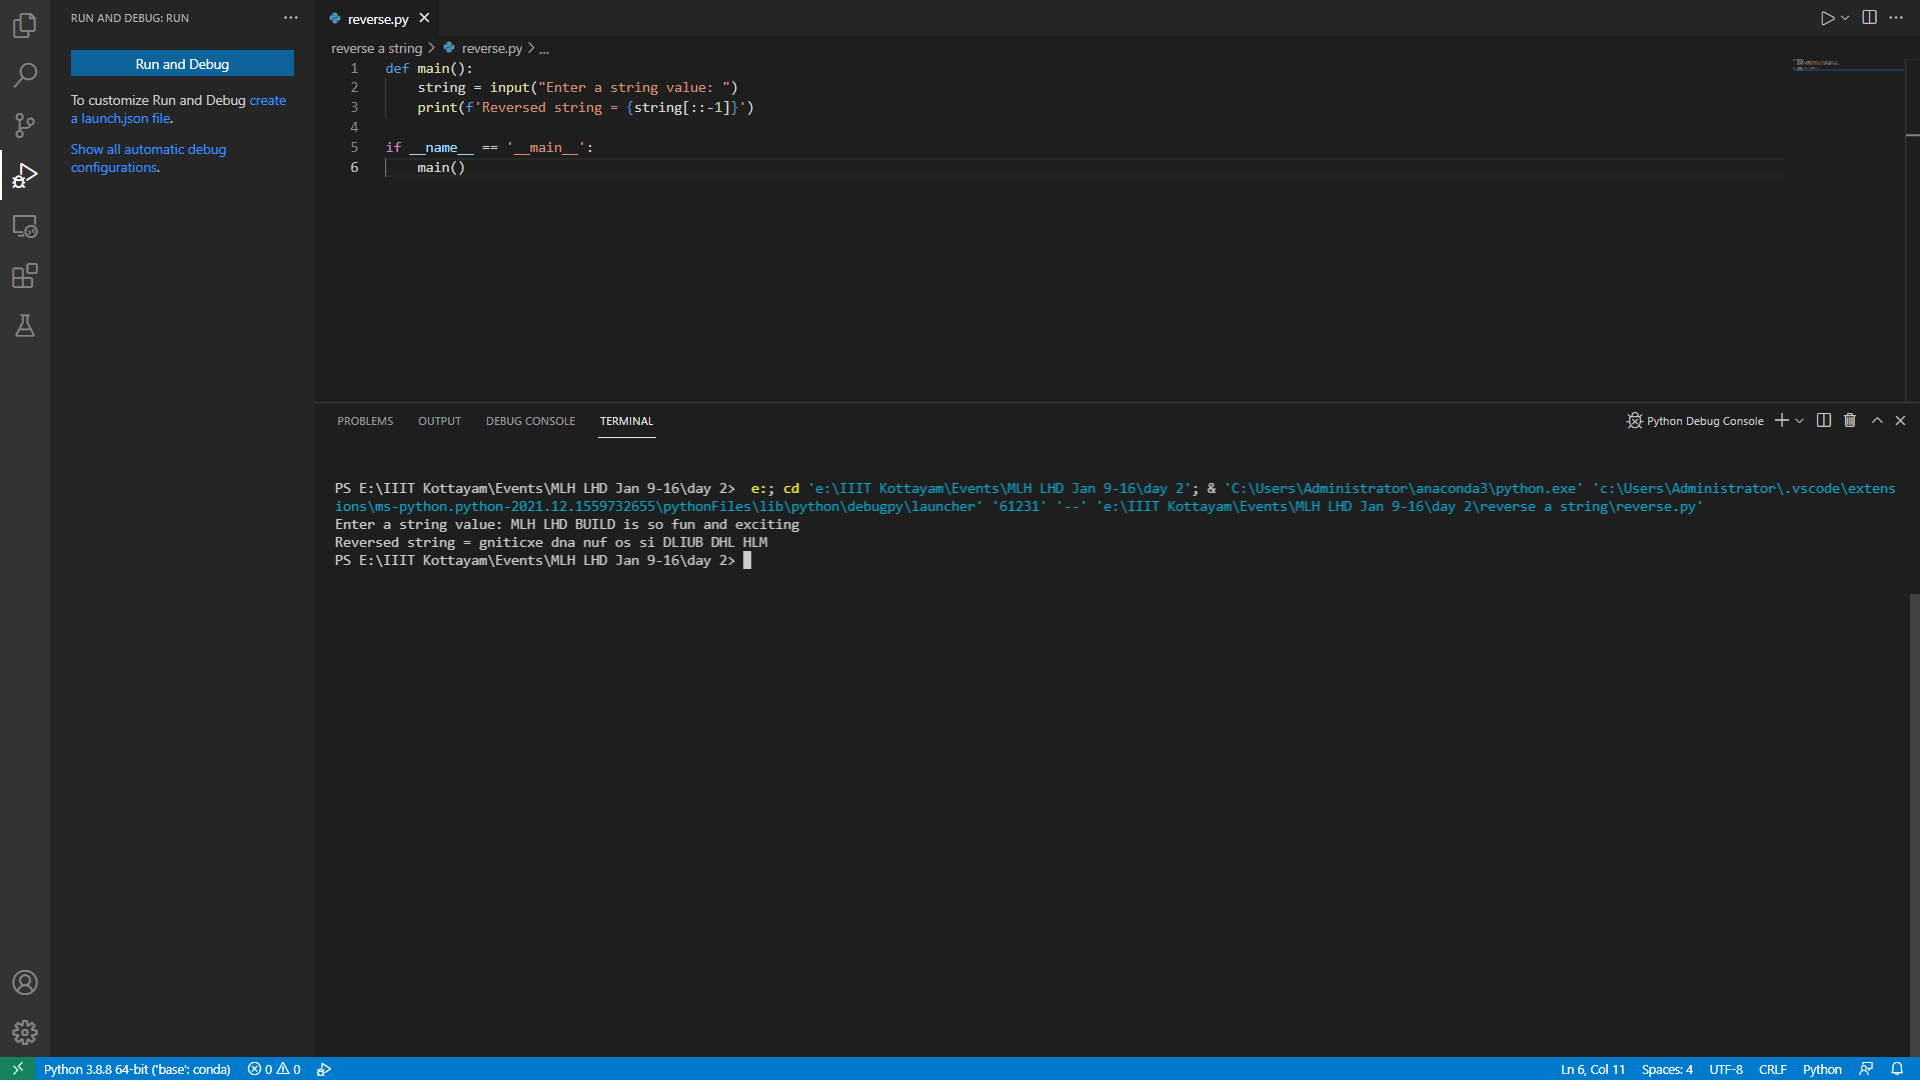Split the terminal panel
Viewport: 1920px width, 1080px height.
(1824, 421)
